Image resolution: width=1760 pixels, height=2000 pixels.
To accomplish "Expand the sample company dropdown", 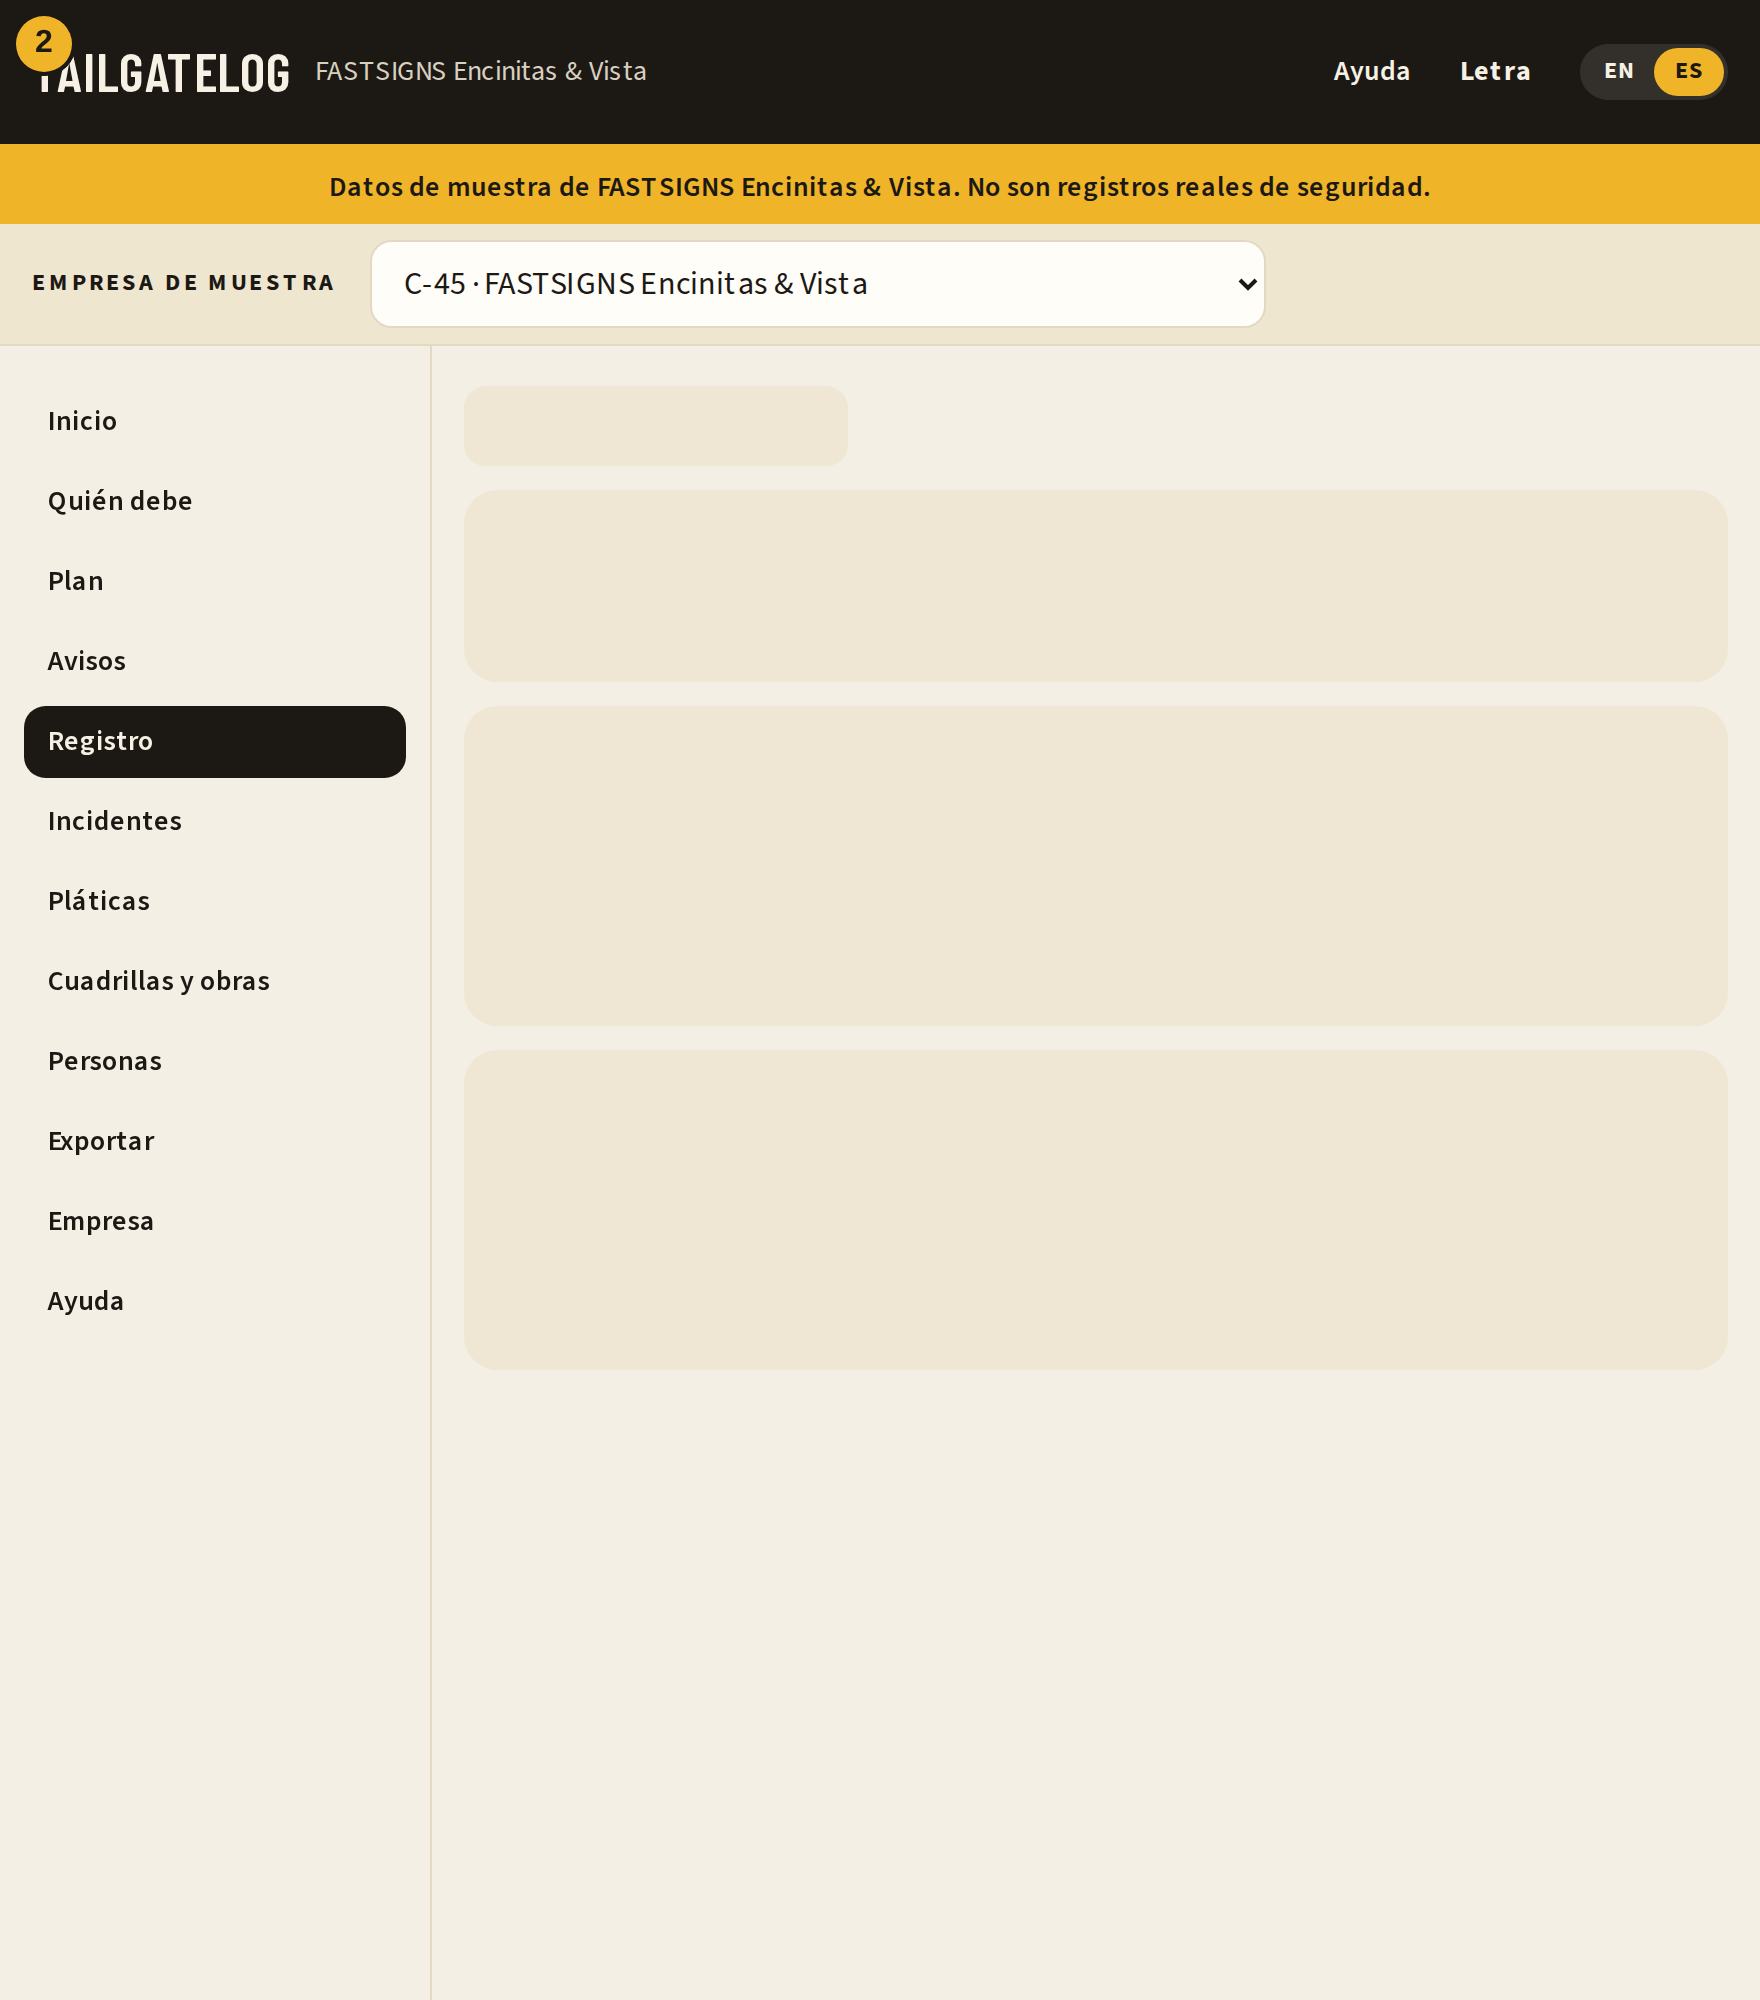I will coord(818,284).
